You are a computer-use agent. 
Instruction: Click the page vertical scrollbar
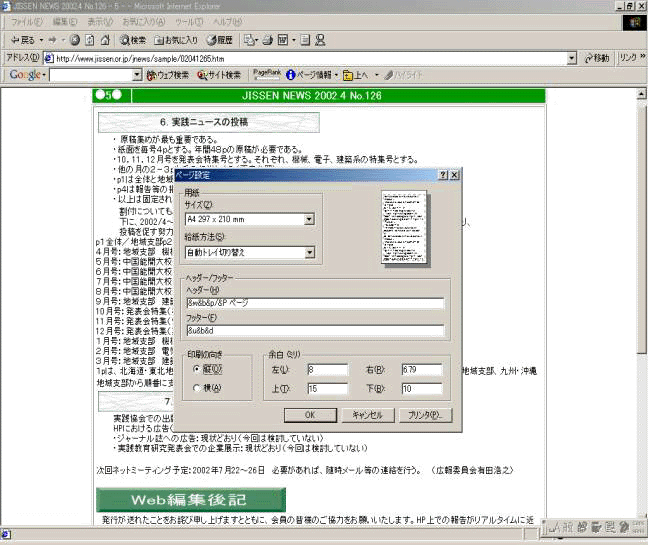click(x=641, y=300)
